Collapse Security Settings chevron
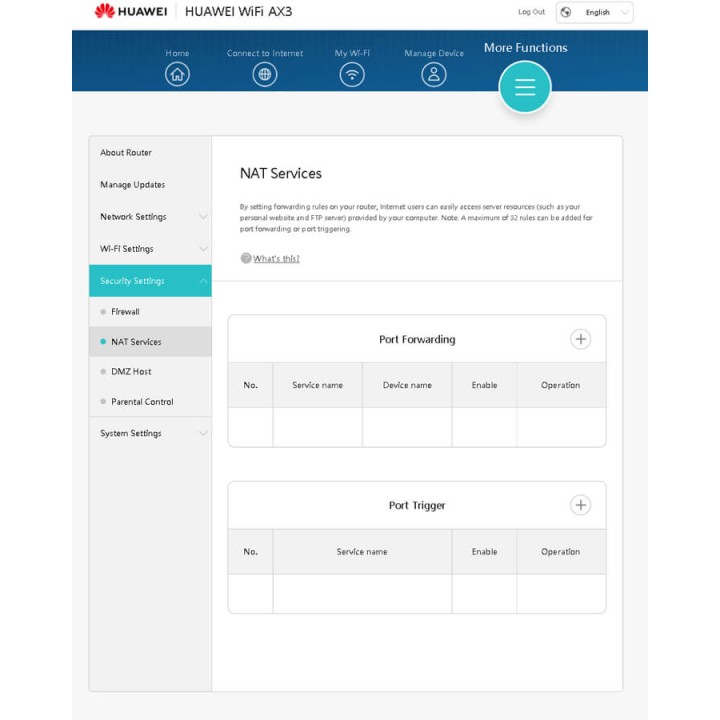Viewport: 720px width, 720px height. (x=203, y=281)
